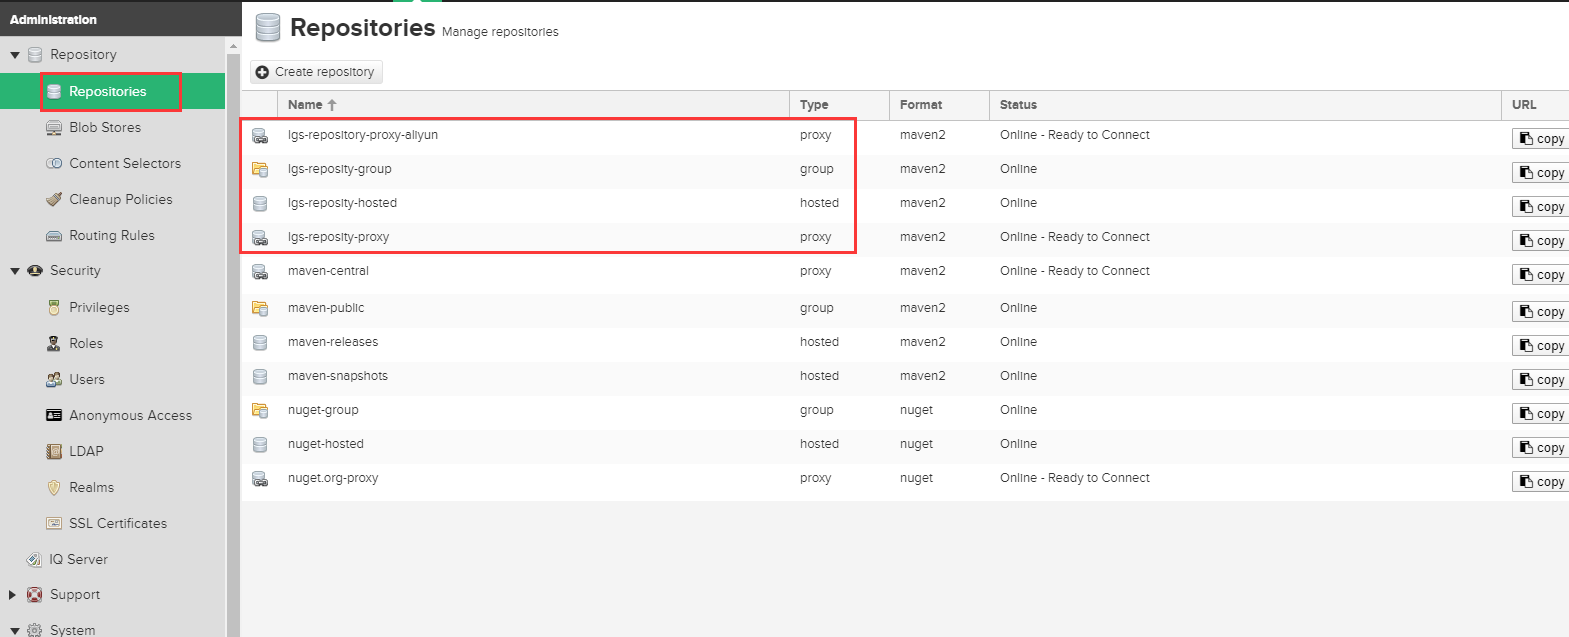Click the Privileges medal icon
Image resolution: width=1569 pixels, height=637 pixels.
(54, 308)
